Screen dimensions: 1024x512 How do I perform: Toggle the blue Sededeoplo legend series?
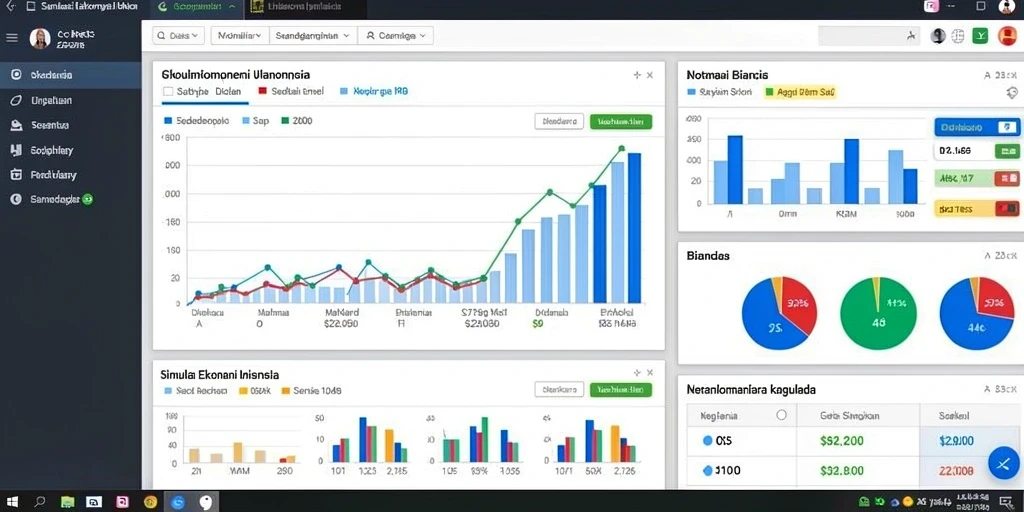coord(196,121)
